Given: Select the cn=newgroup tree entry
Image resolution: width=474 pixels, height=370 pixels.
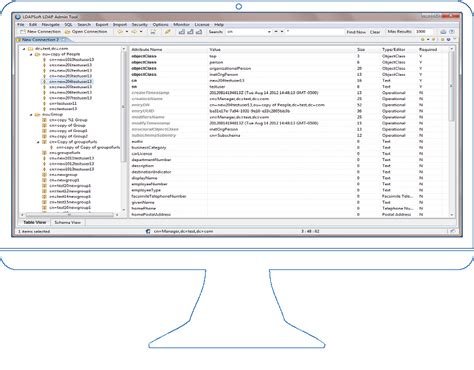Looking at the screenshot, I should (x=63, y=175).
